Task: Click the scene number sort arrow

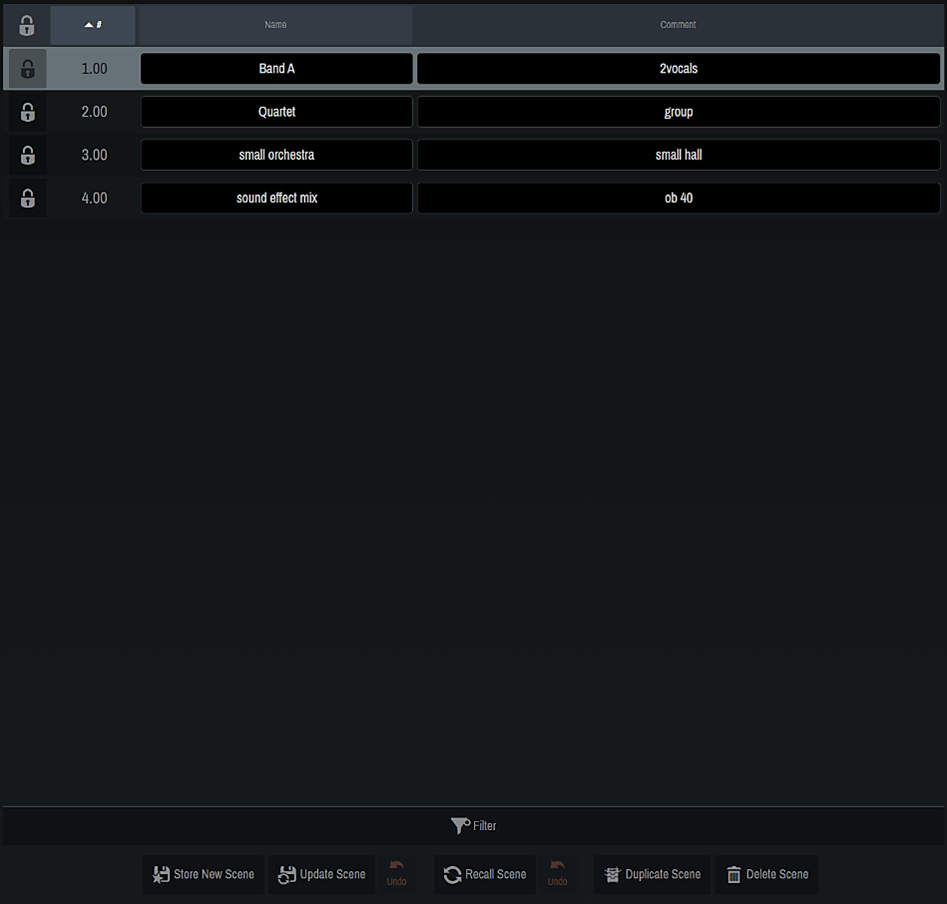Action: click(x=92, y=24)
